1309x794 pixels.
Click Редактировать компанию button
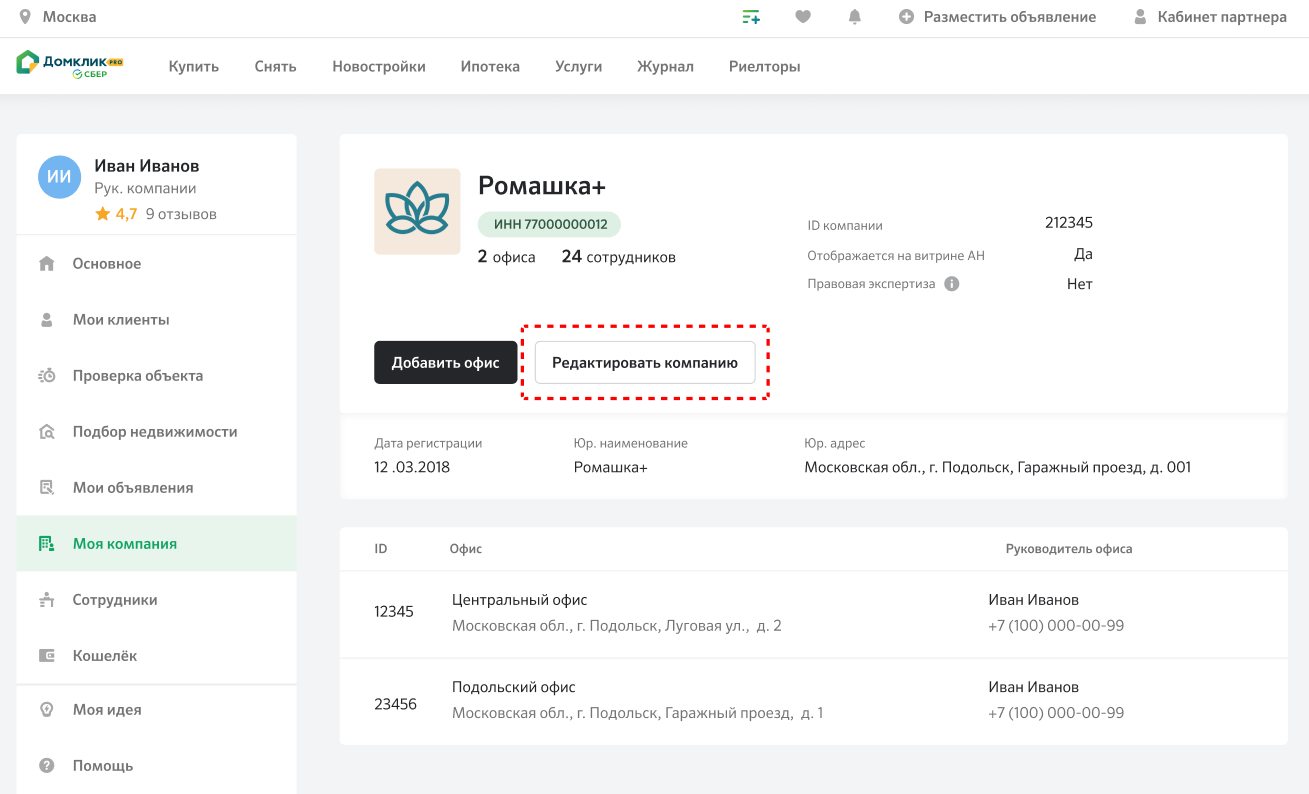coord(645,363)
